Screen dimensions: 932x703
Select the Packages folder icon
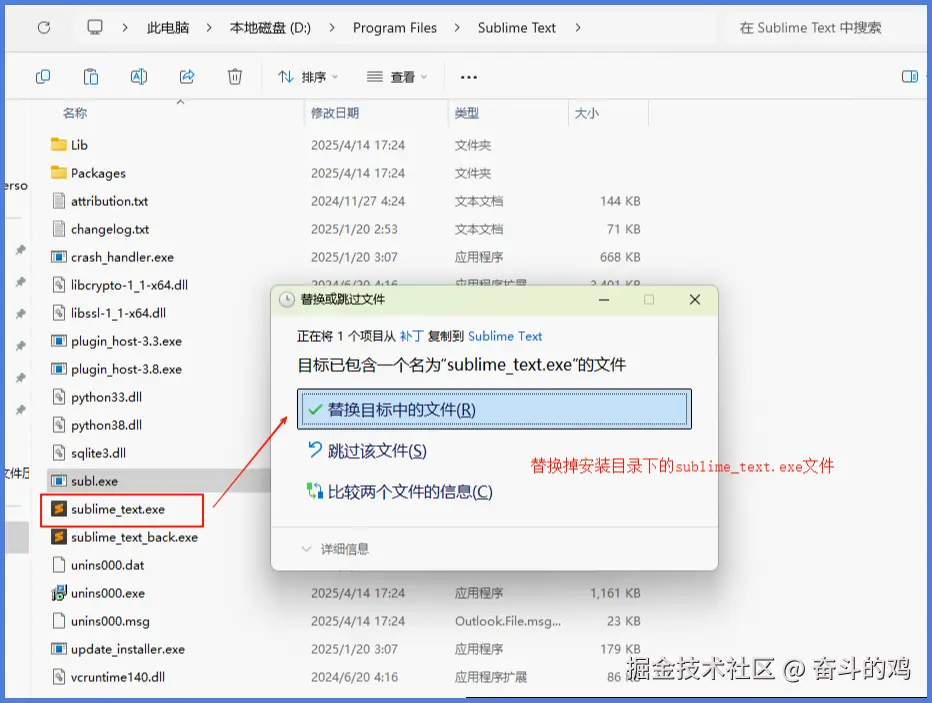pos(58,173)
